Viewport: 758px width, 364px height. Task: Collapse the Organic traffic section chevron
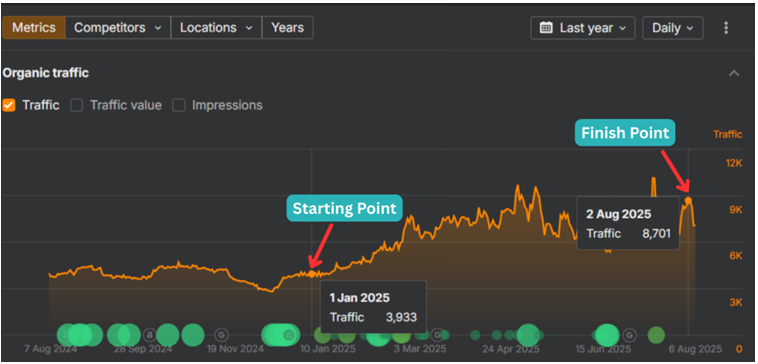coord(734,73)
